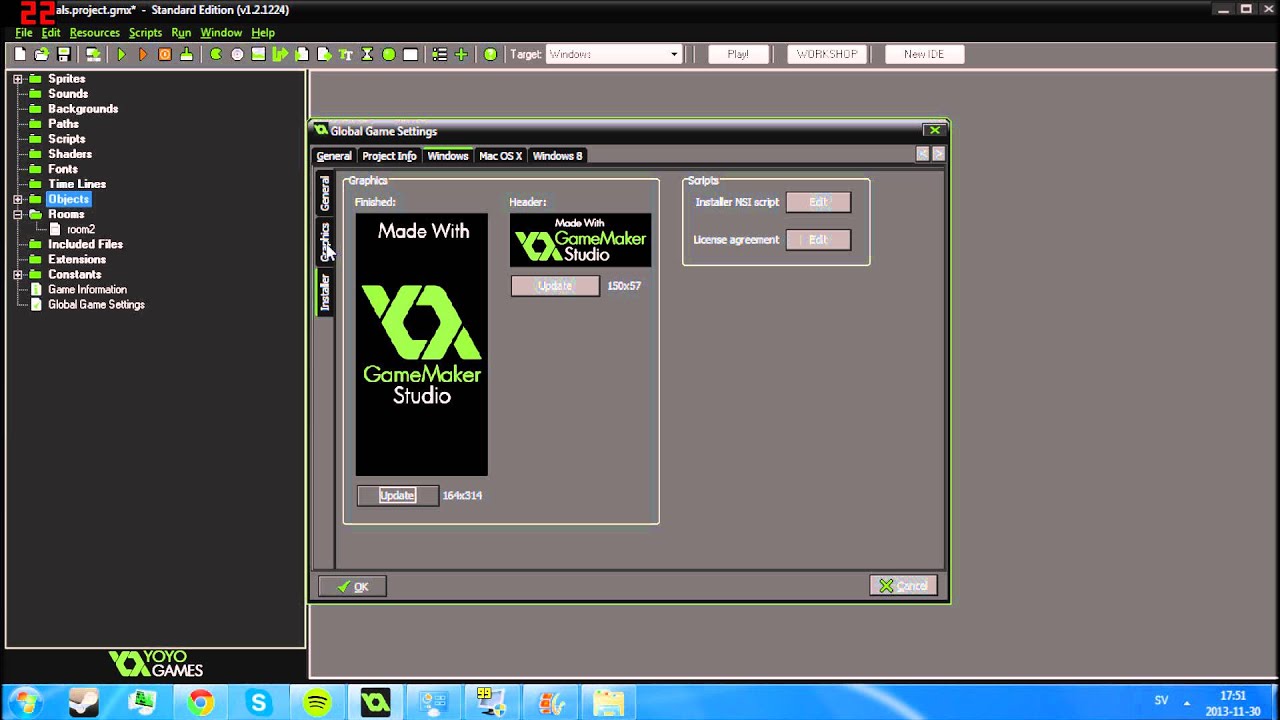Click the Create Font icon in toolbar

[345, 54]
